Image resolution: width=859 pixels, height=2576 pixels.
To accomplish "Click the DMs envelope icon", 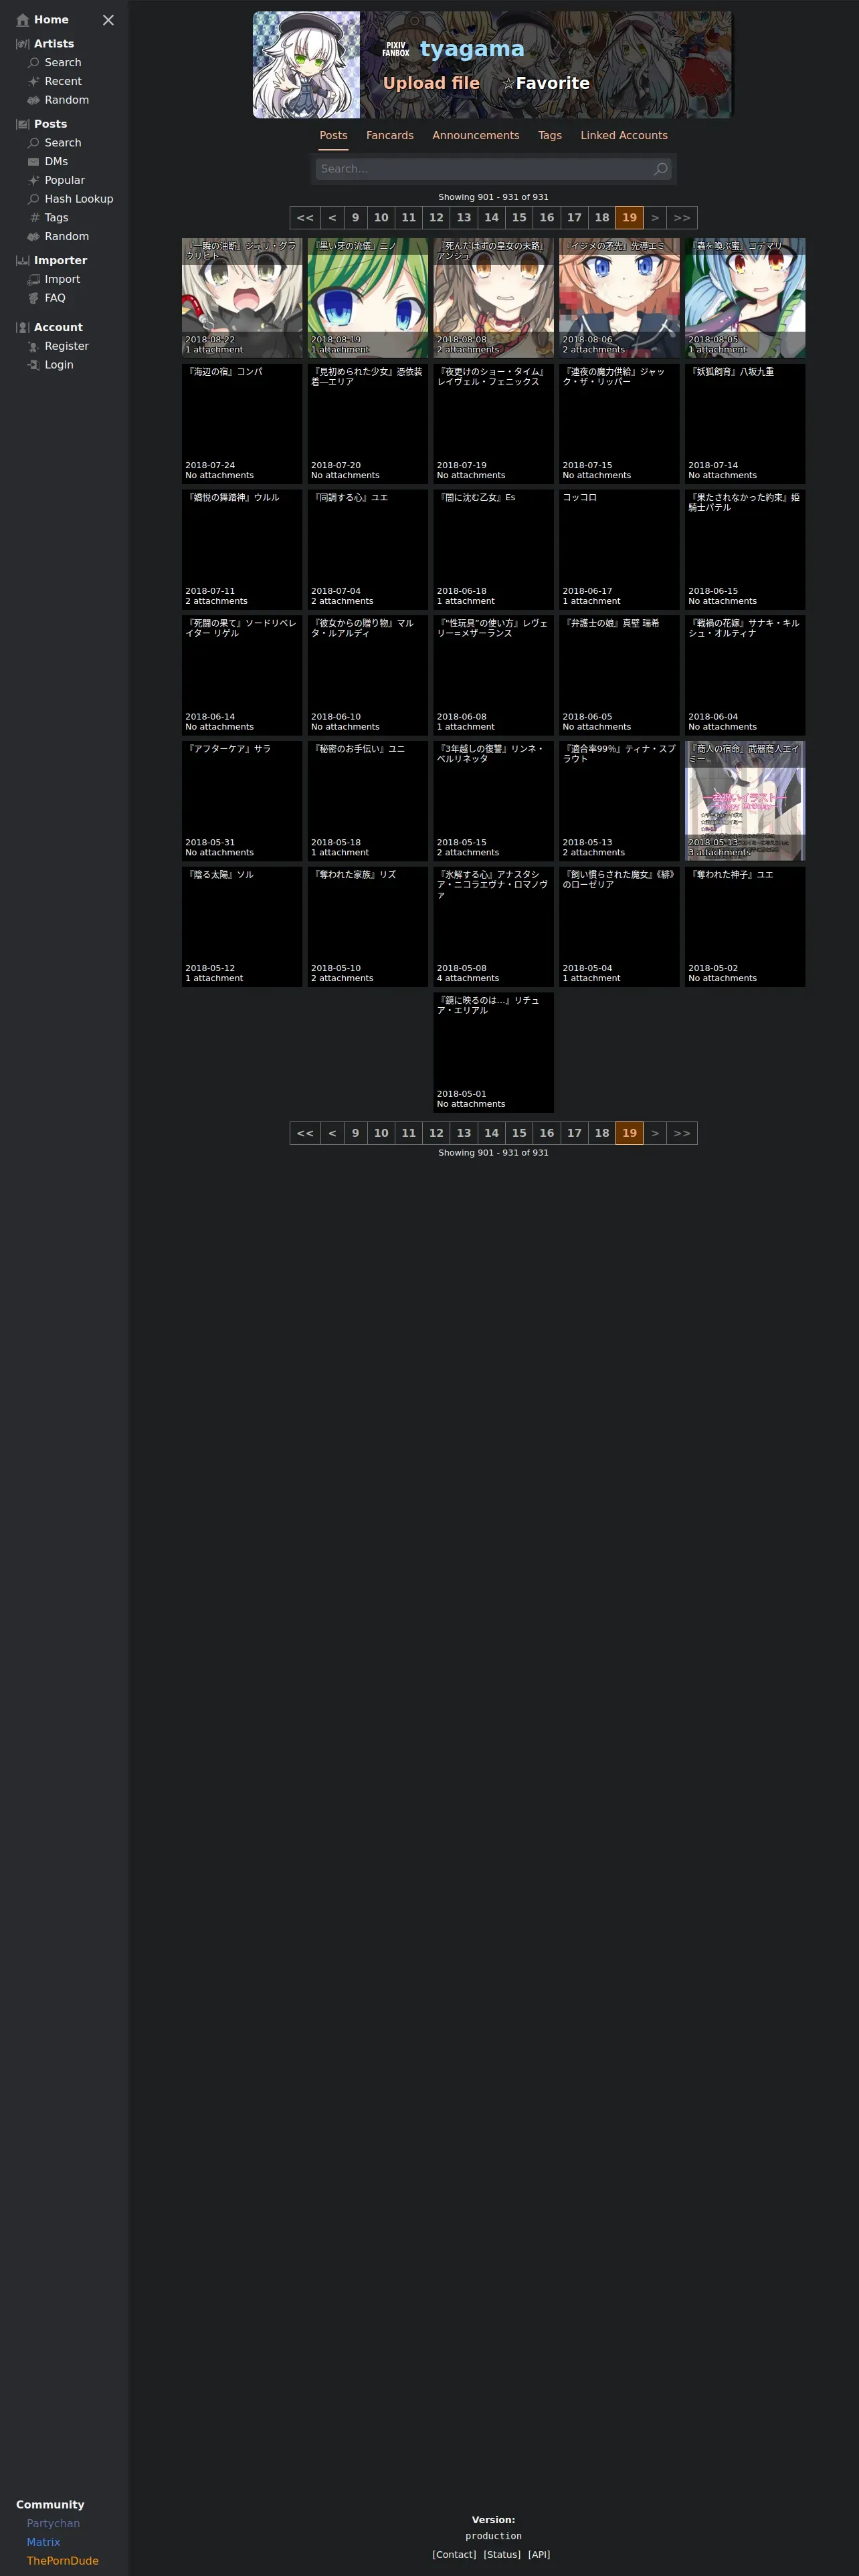I will tap(34, 162).
